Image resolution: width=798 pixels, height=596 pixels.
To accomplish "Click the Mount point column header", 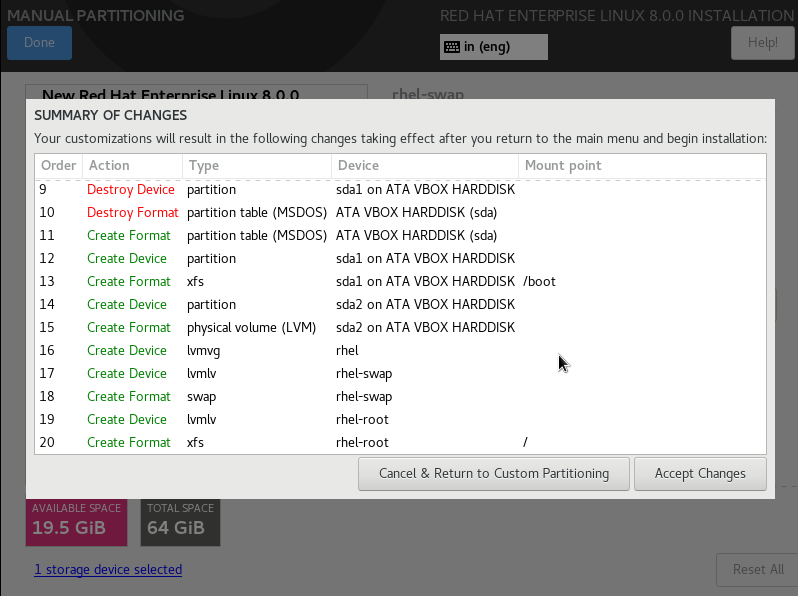I will [642, 166].
